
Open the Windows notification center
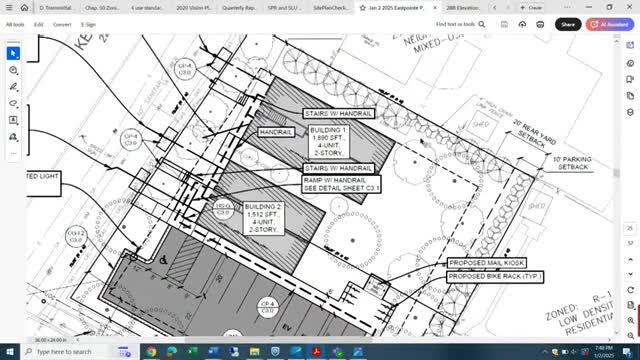click(627, 351)
